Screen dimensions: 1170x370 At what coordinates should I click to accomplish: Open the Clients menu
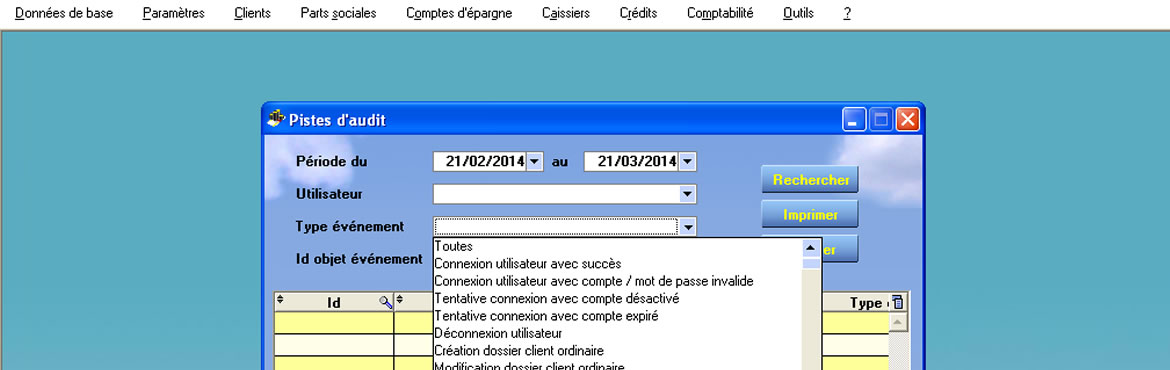pyautogui.click(x=252, y=13)
